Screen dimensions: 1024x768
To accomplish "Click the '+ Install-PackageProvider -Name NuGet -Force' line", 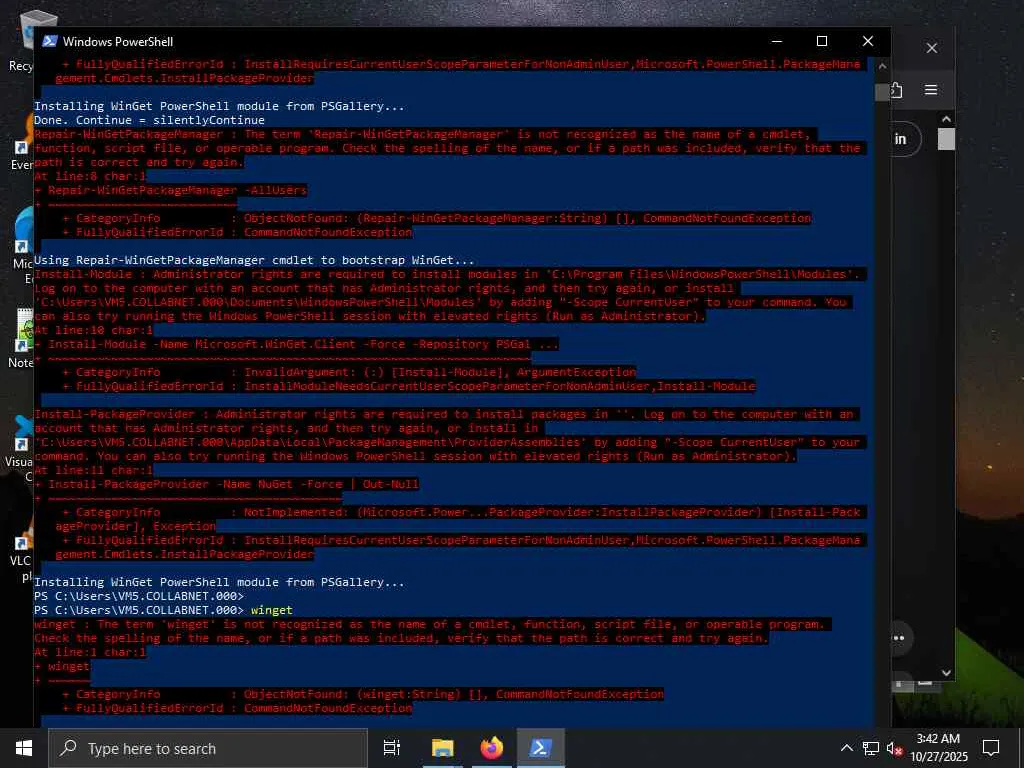I will click(x=227, y=484).
